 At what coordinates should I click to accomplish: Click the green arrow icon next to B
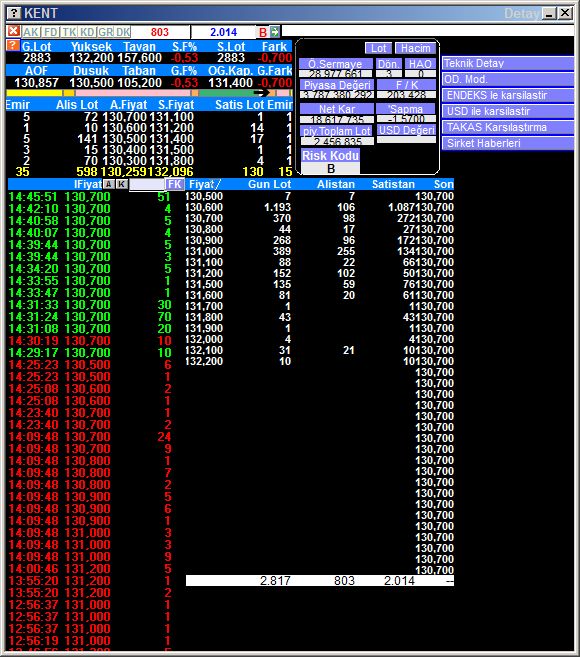tap(274, 31)
